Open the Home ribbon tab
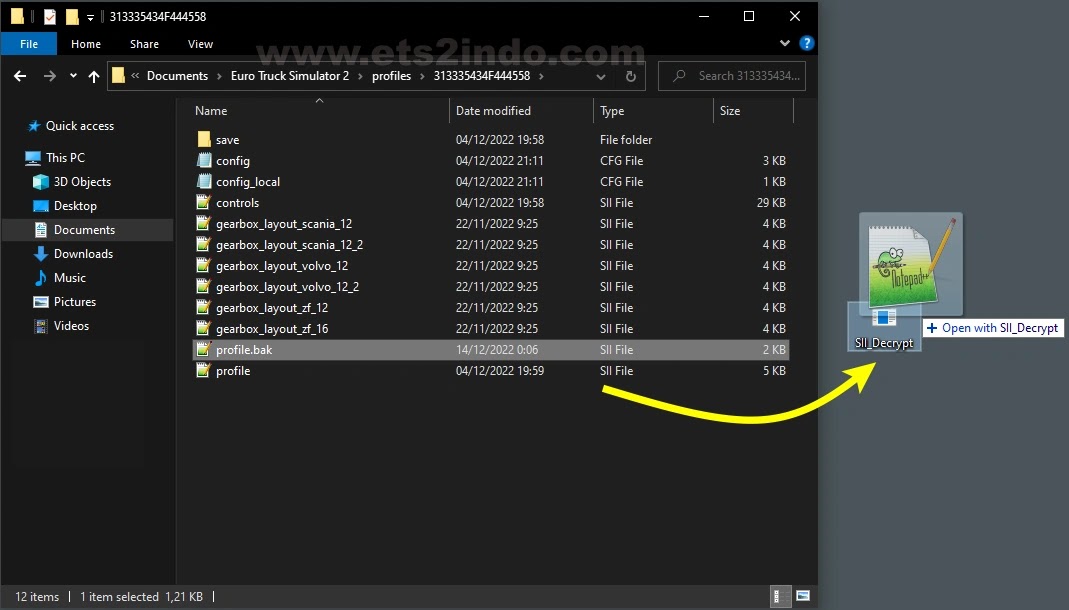The width and height of the screenshot is (1069, 610). click(86, 44)
